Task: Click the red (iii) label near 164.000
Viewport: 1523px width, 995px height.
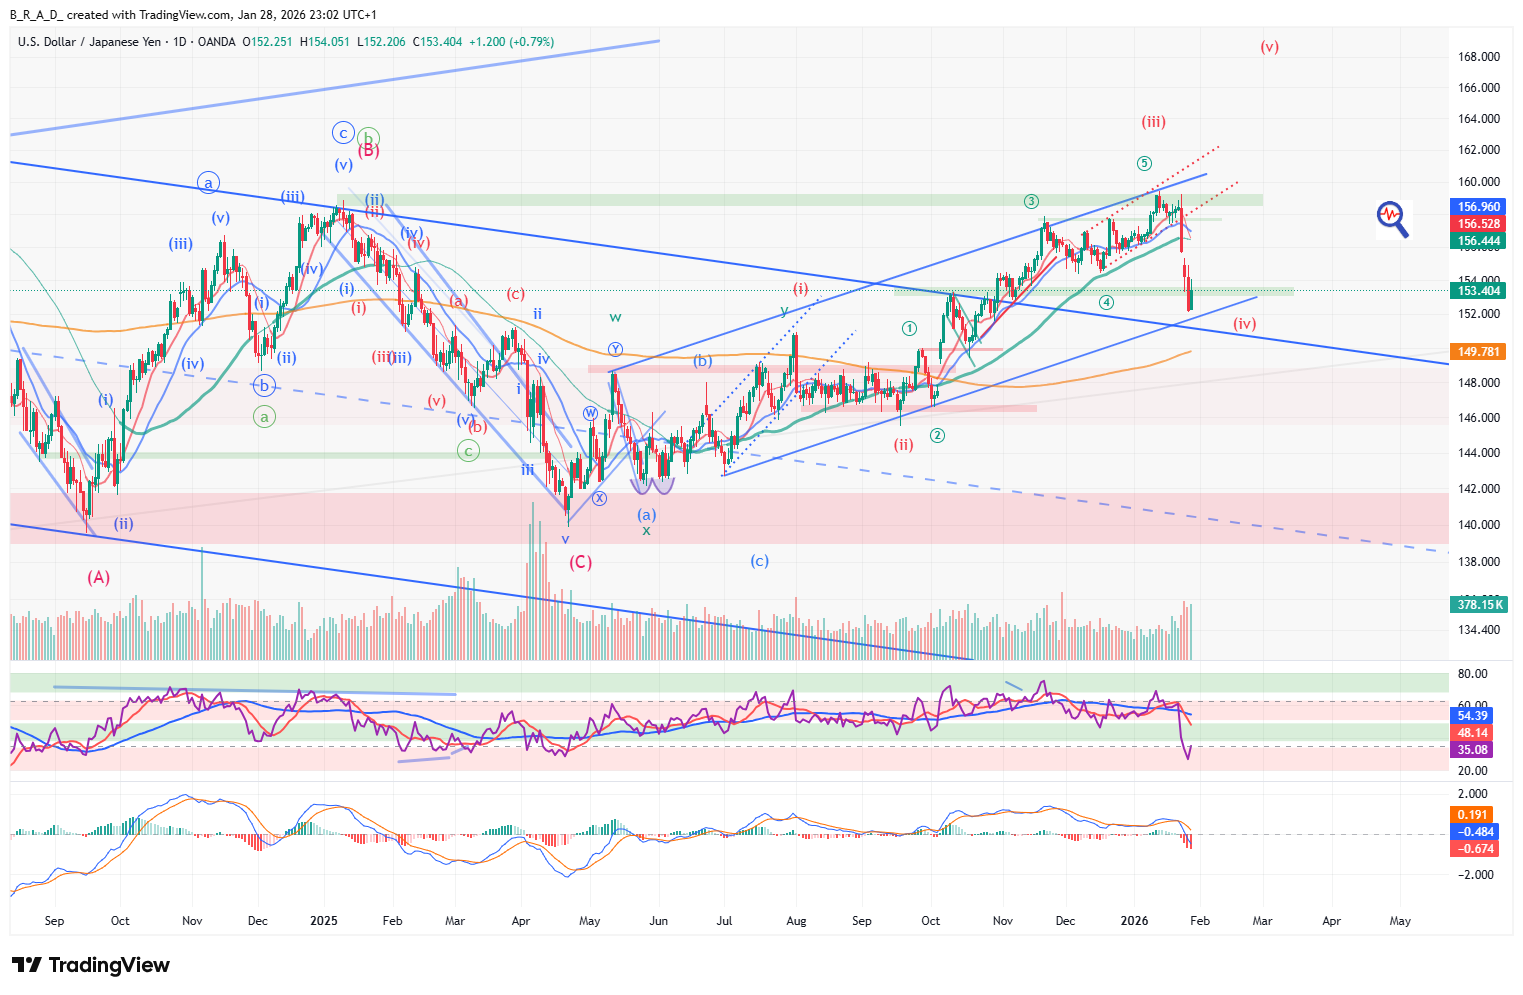Action: 1153,122
